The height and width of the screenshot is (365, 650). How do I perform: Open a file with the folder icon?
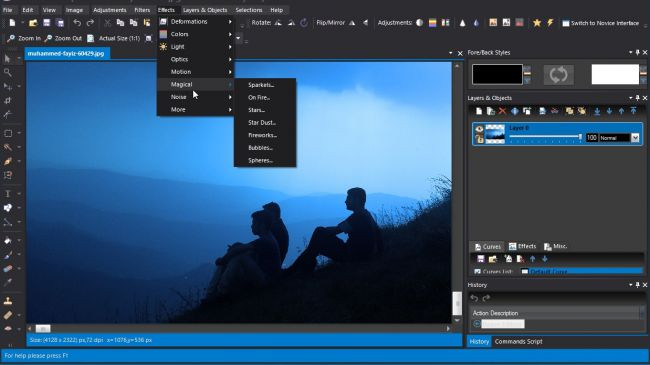[x=33, y=23]
